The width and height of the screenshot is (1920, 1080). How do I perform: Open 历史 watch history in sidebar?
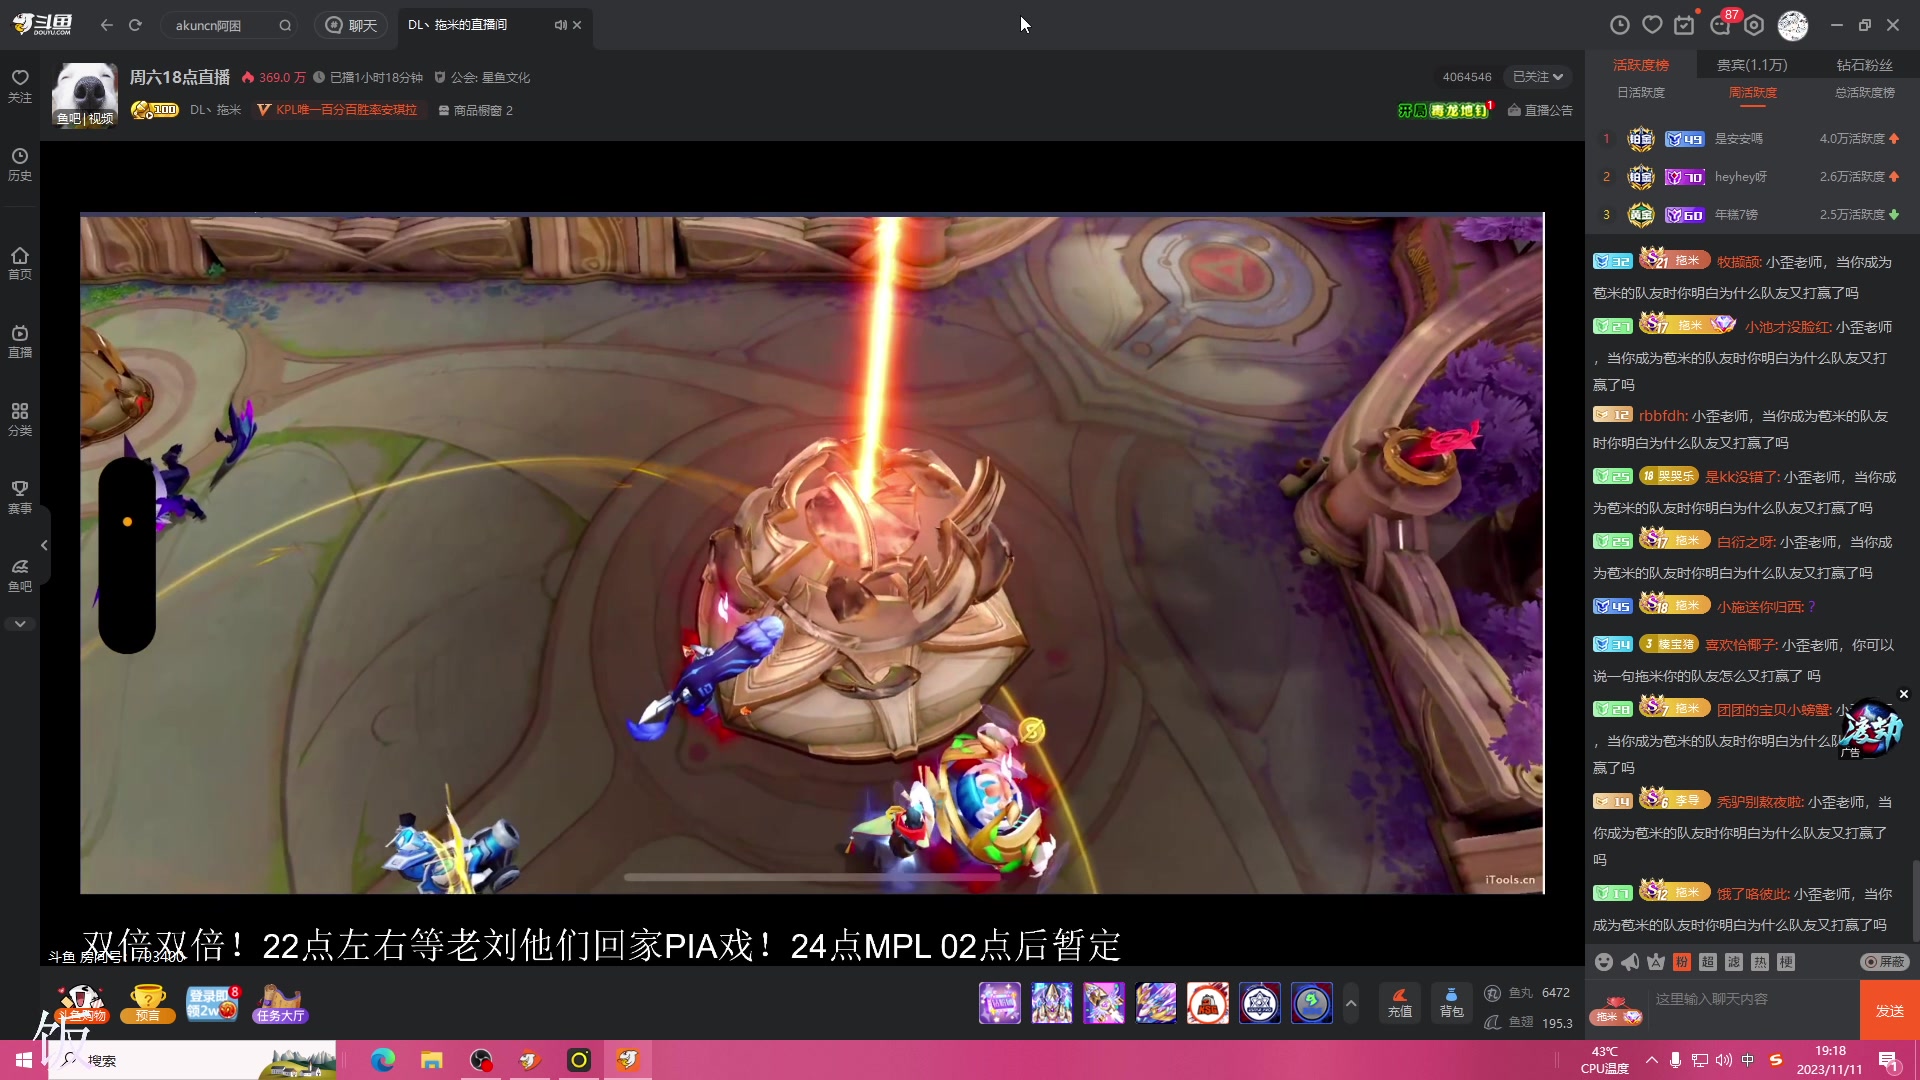[20, 165]
